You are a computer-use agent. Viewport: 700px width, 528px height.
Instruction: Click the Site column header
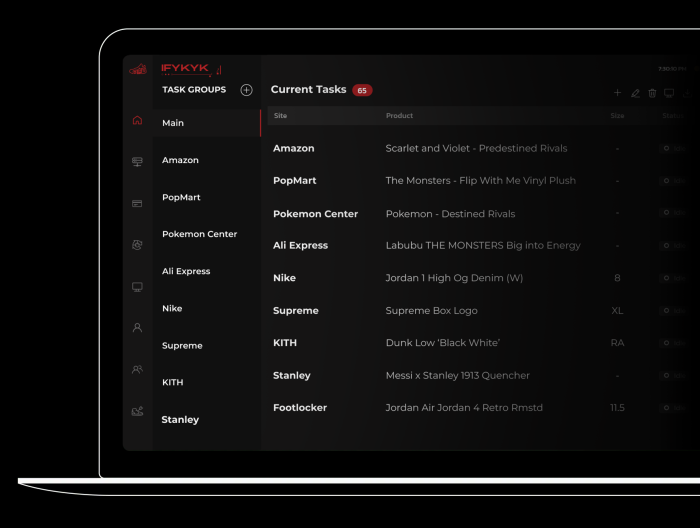280,116
